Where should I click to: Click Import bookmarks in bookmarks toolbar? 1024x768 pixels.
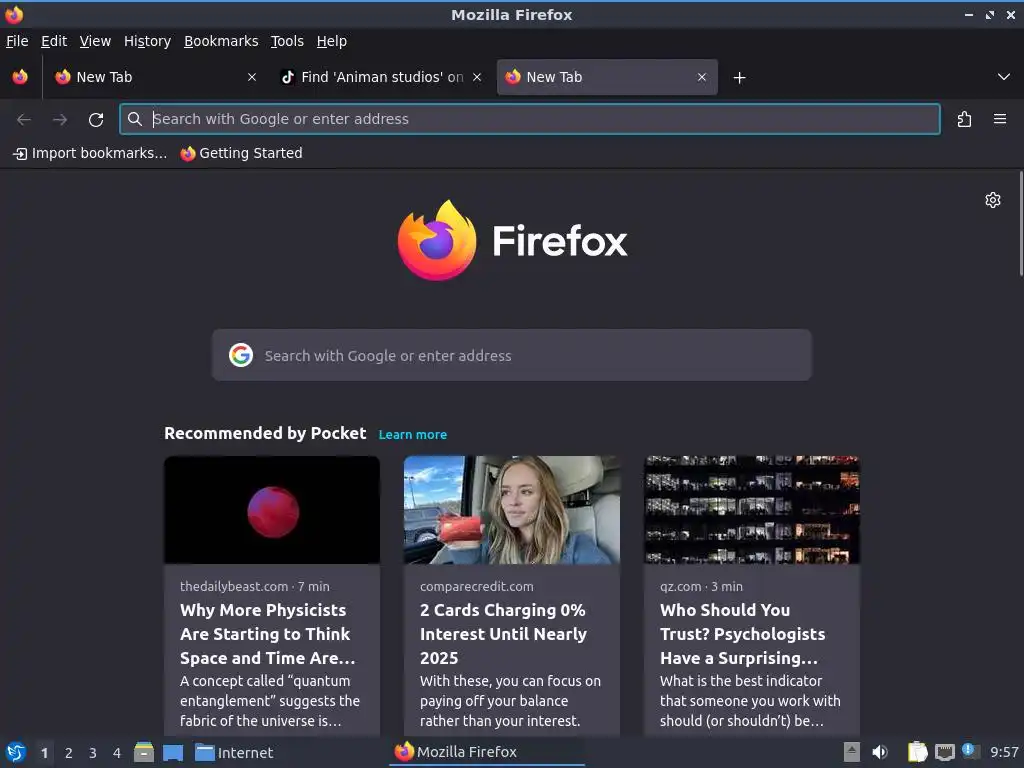(x=90, y=153)
